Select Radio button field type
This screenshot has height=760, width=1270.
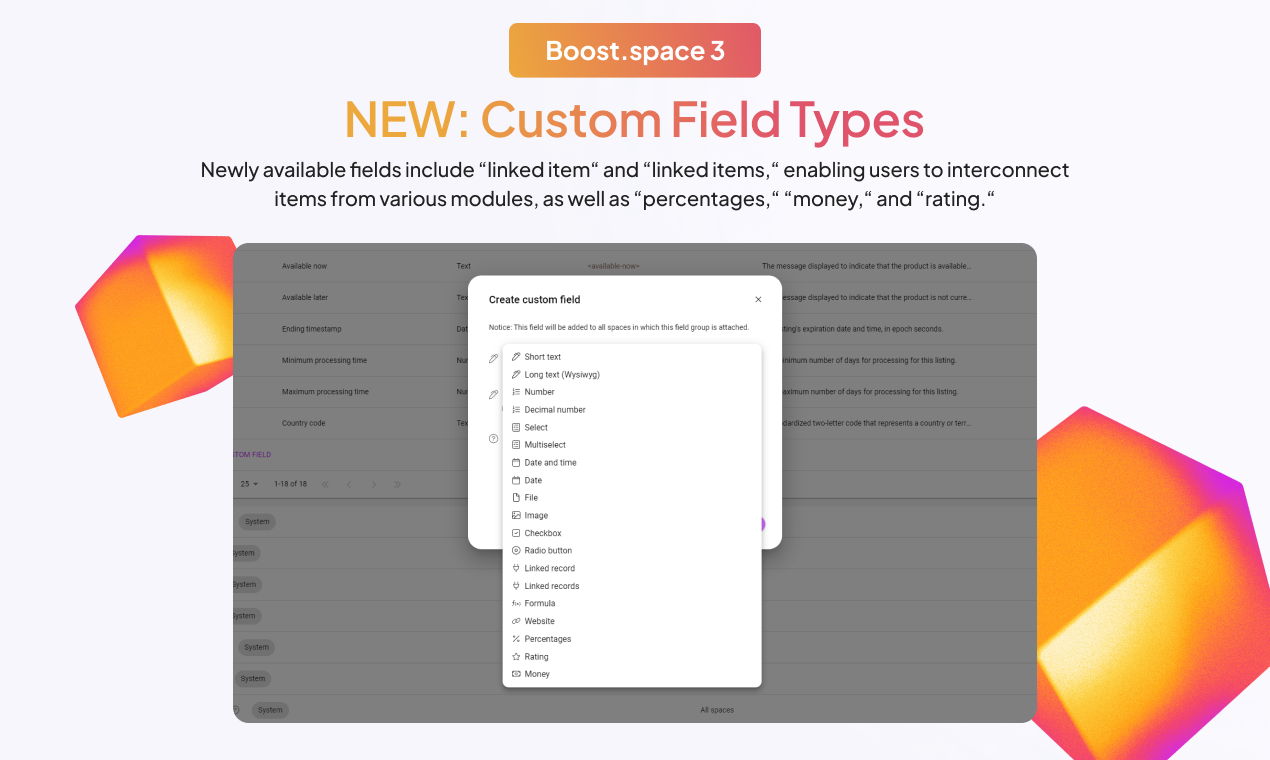tap(632, 551)
